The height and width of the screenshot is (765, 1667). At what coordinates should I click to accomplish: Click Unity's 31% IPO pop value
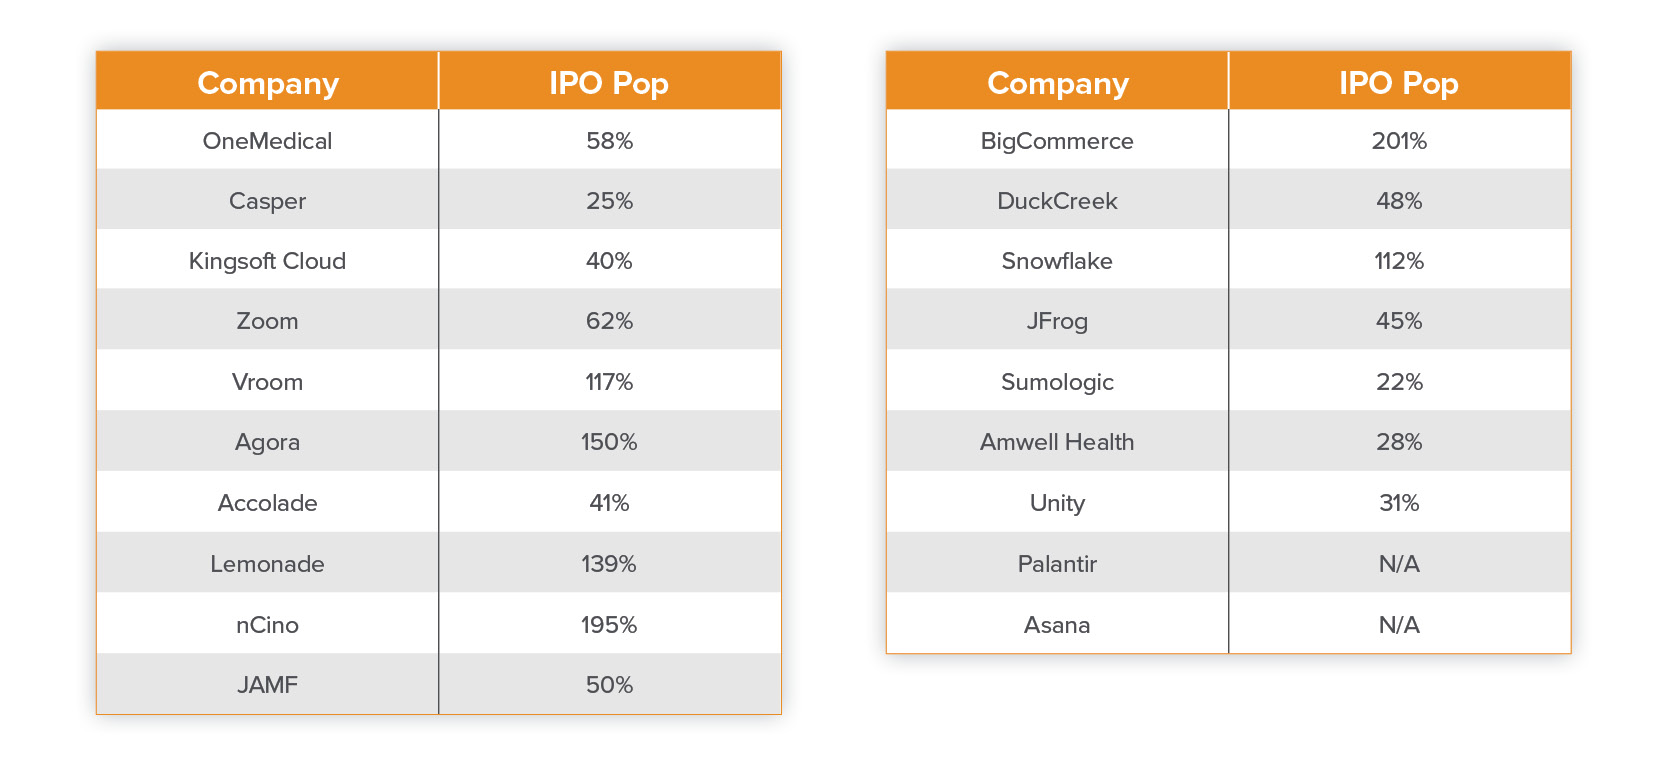(1399, 503)
